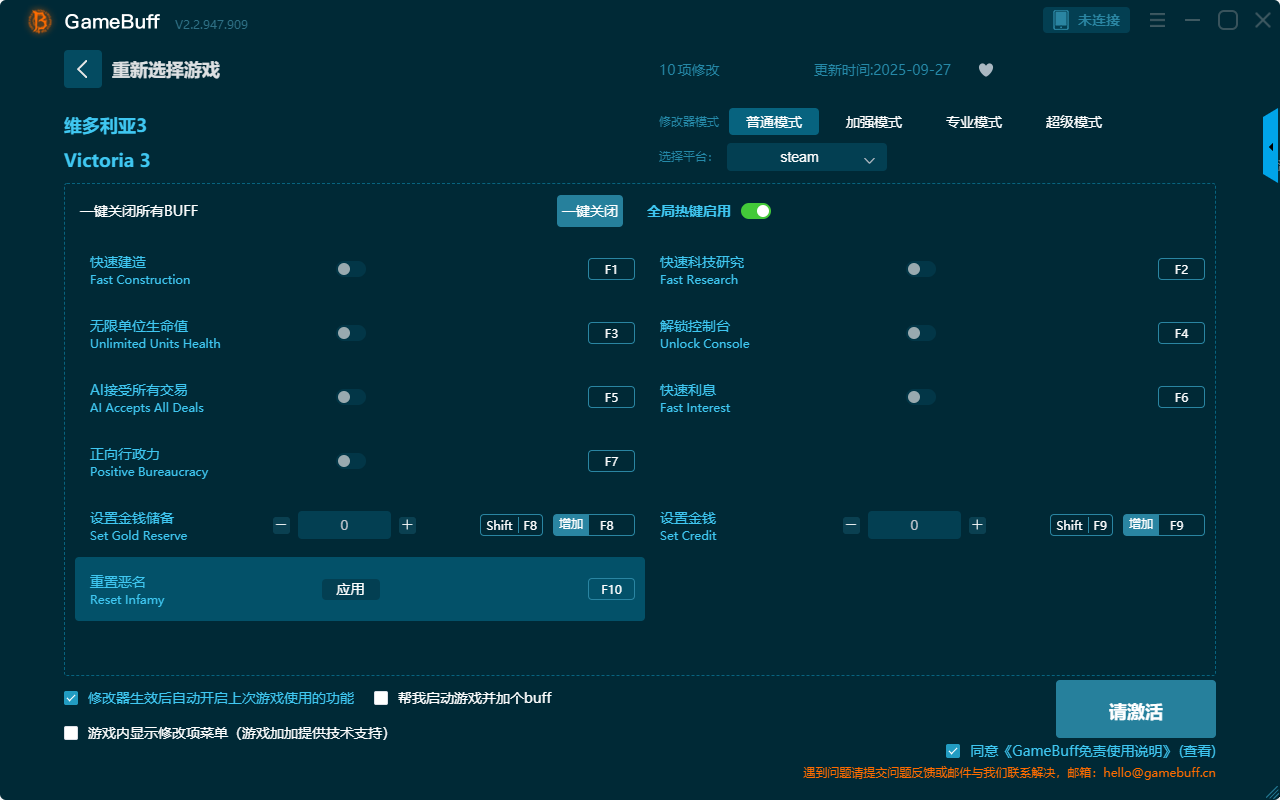Screen dimensions: 1280x800
Task: Click the GameBuff logo icon
Action: tap(40, 21)
